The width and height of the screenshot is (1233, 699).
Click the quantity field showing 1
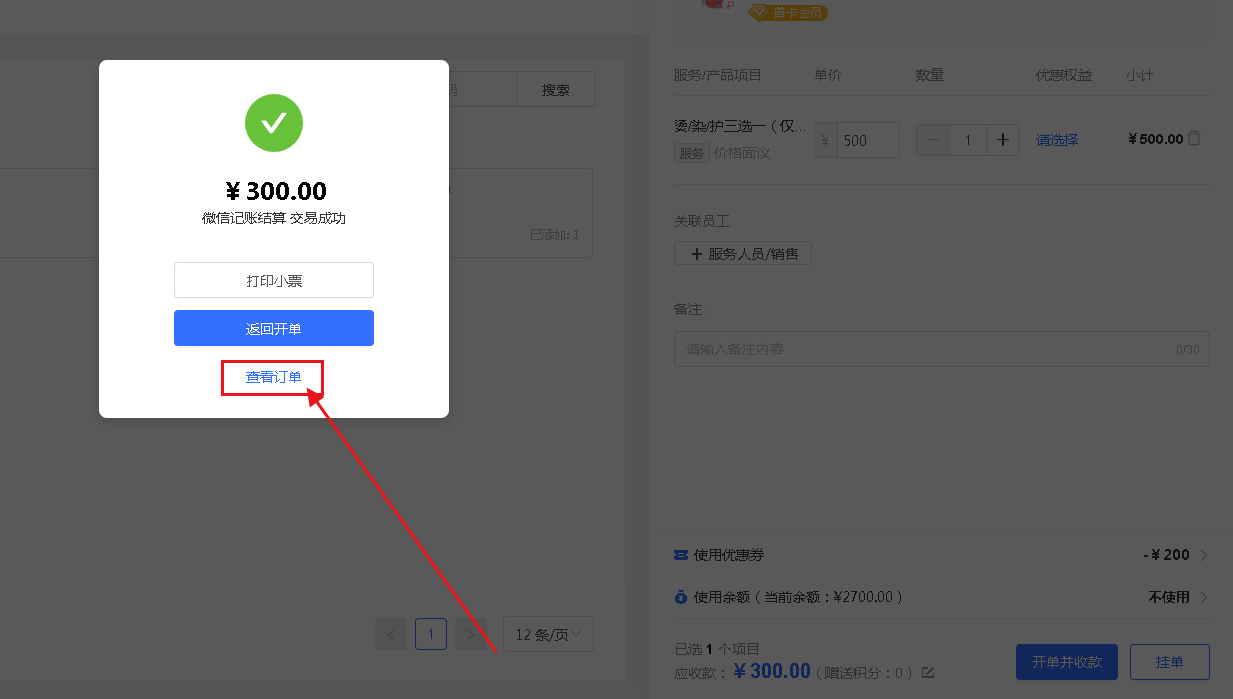click(968, 140)
